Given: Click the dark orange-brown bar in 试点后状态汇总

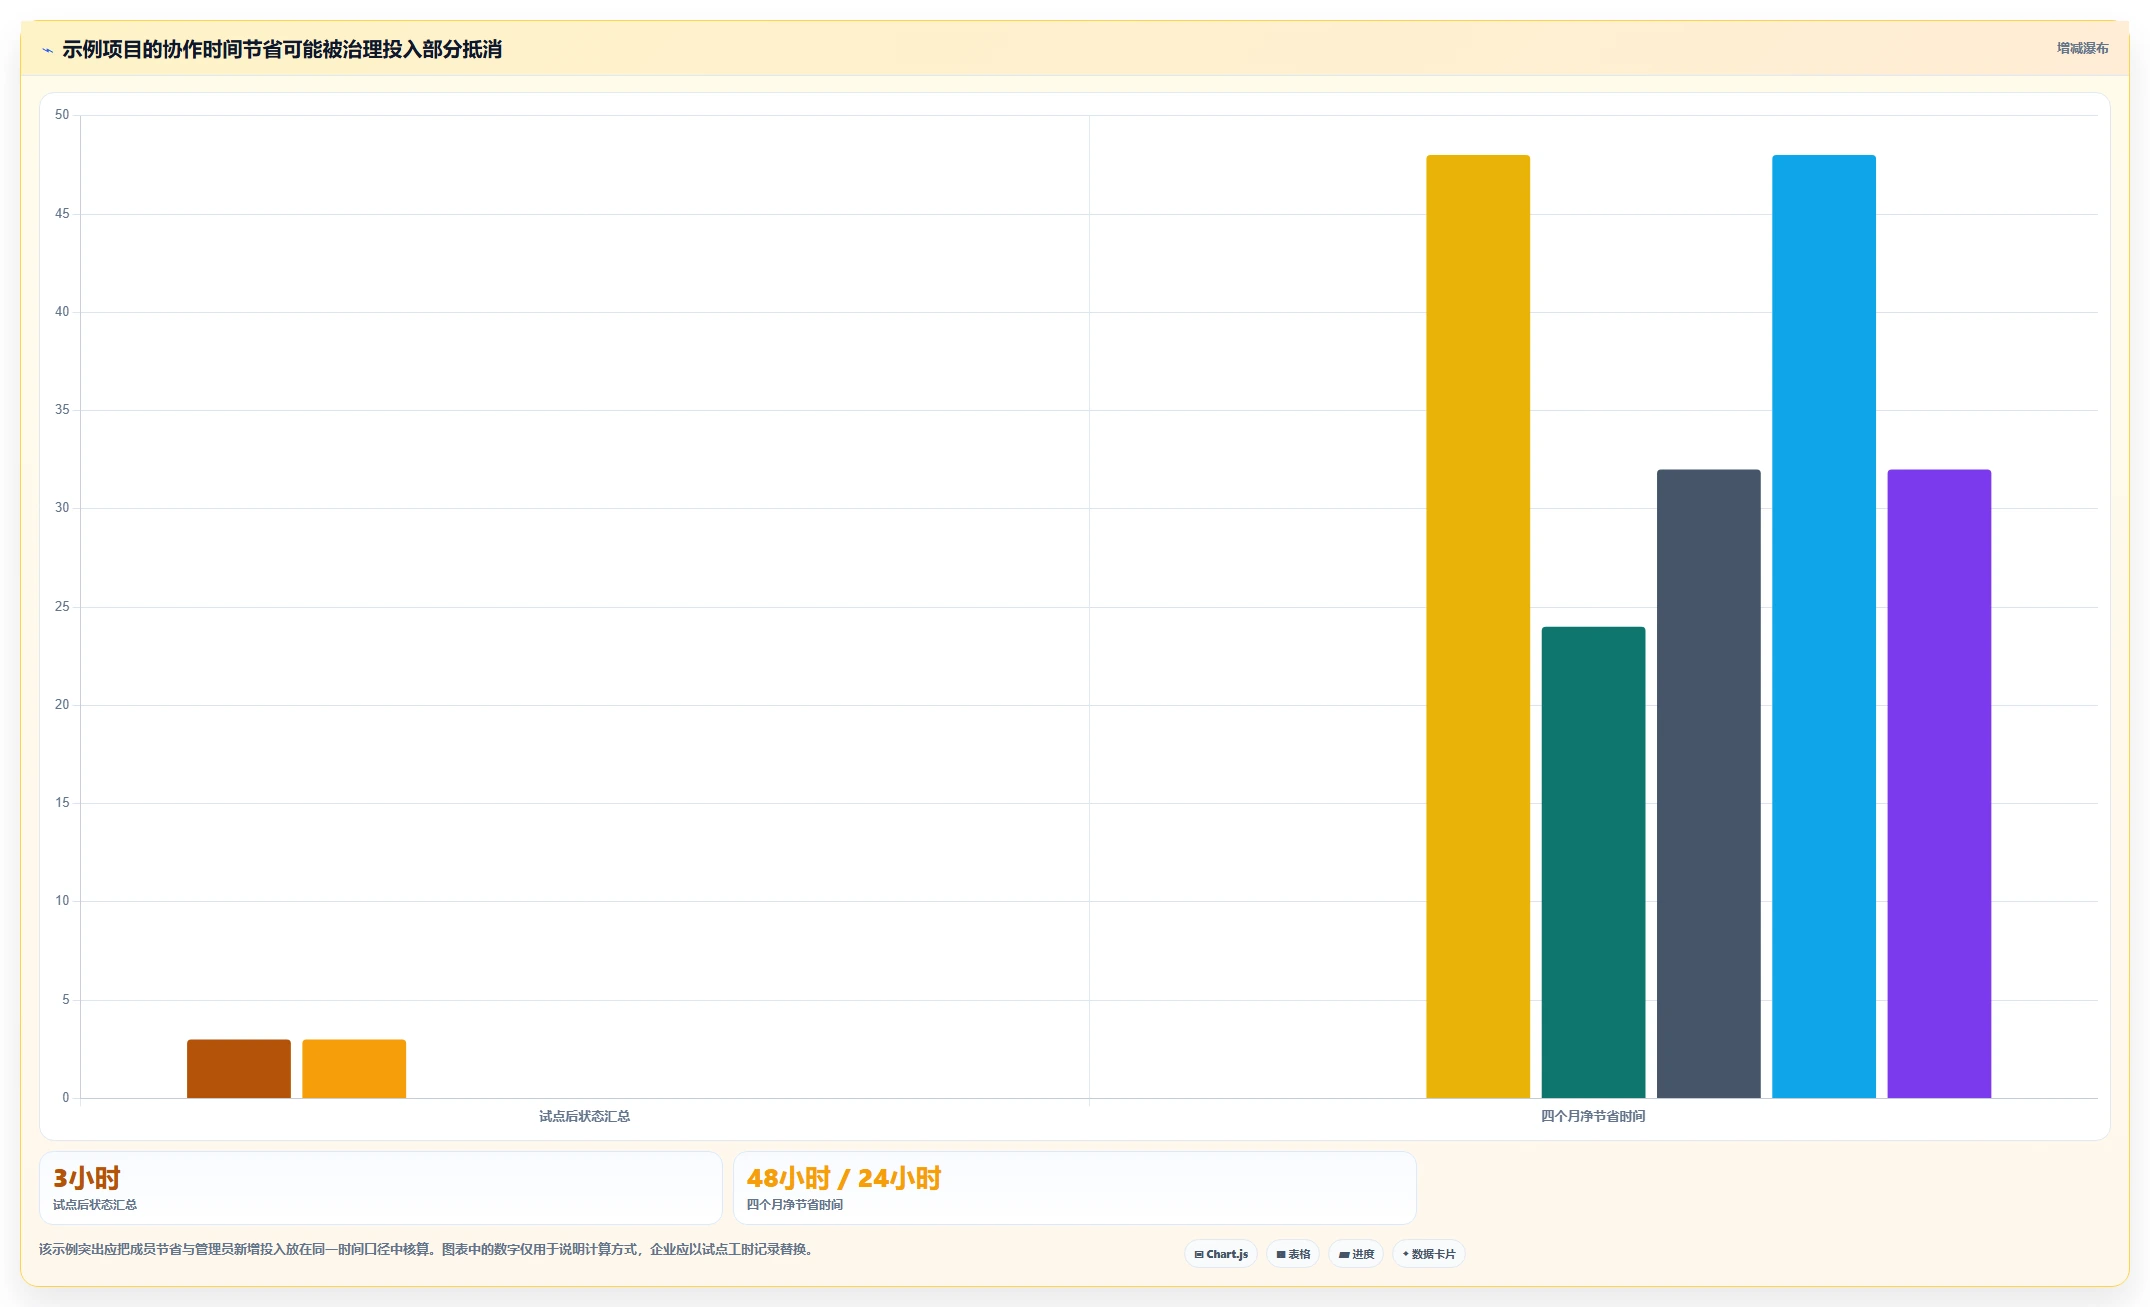Looking at the screenshot, I should [239, 1069].
